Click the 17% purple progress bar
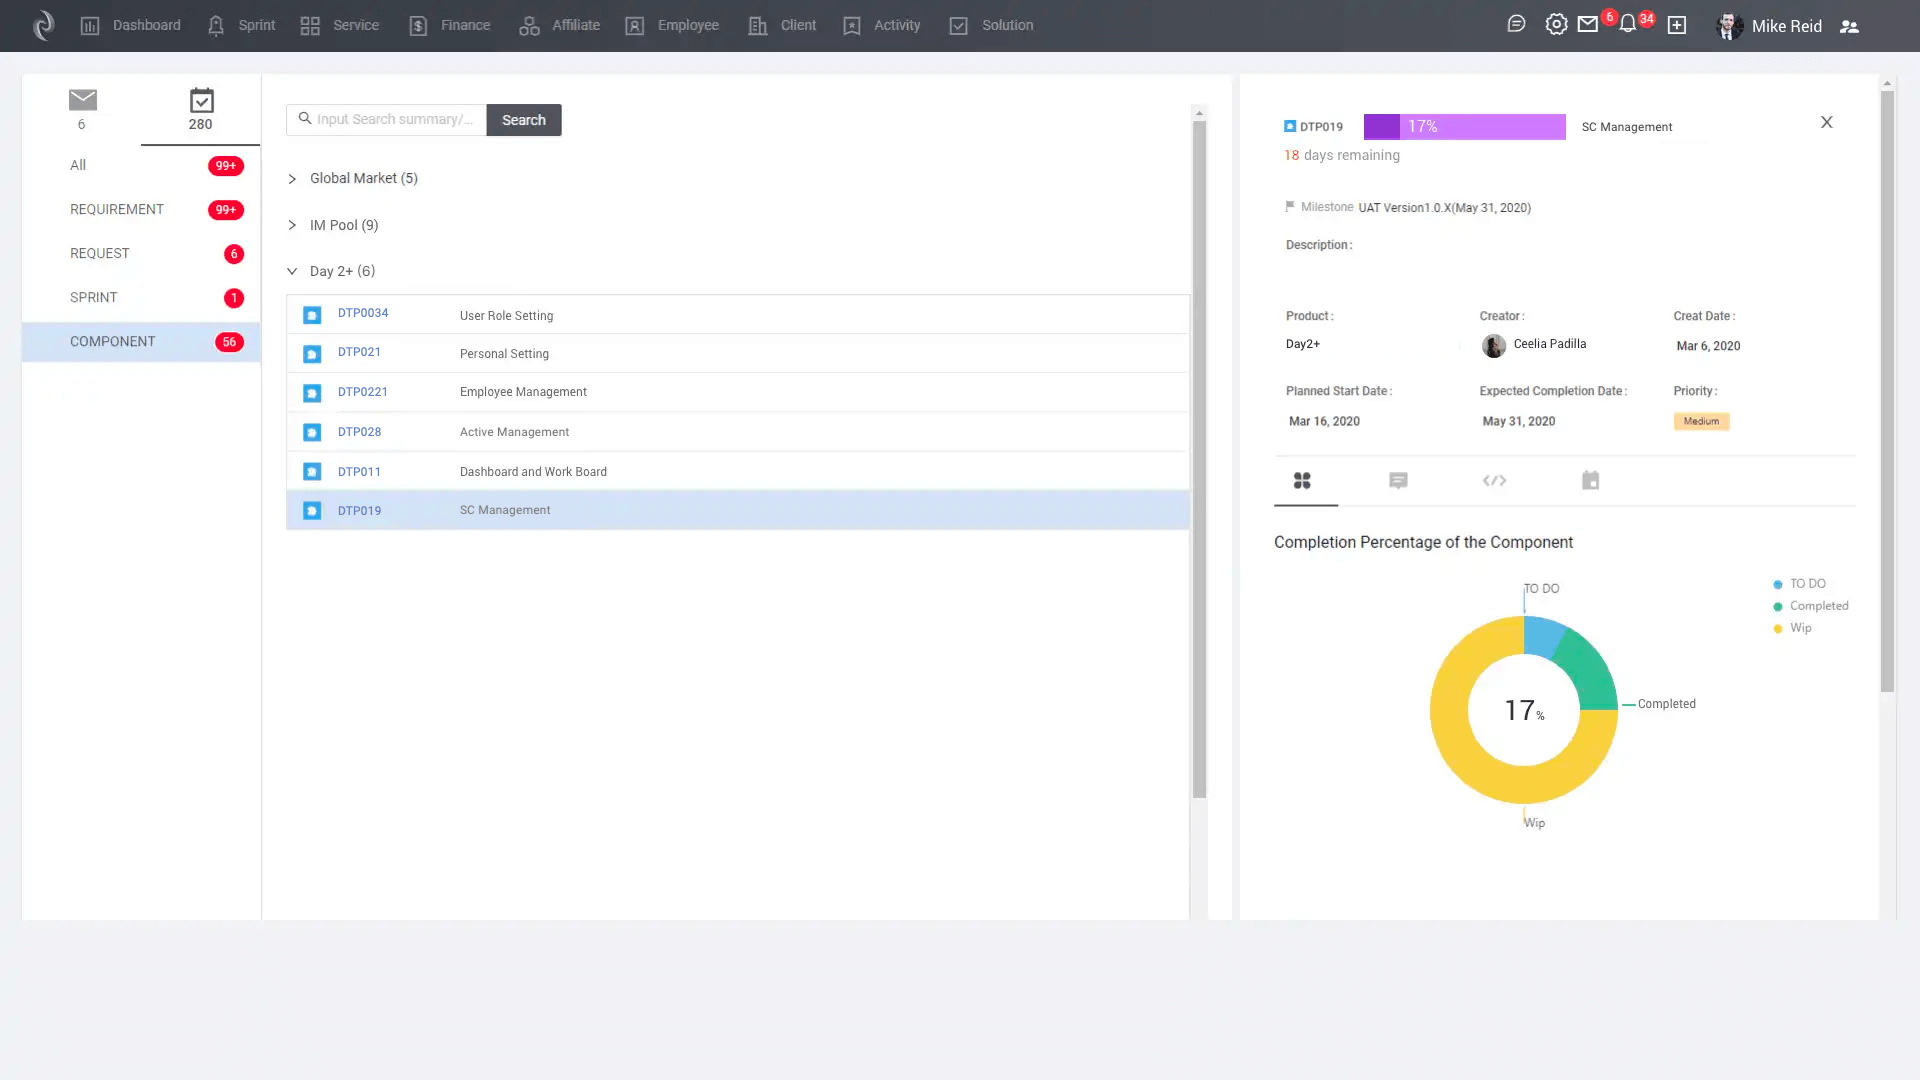The height and width of the screenshot is (1080, 1920). (1464, 127)
